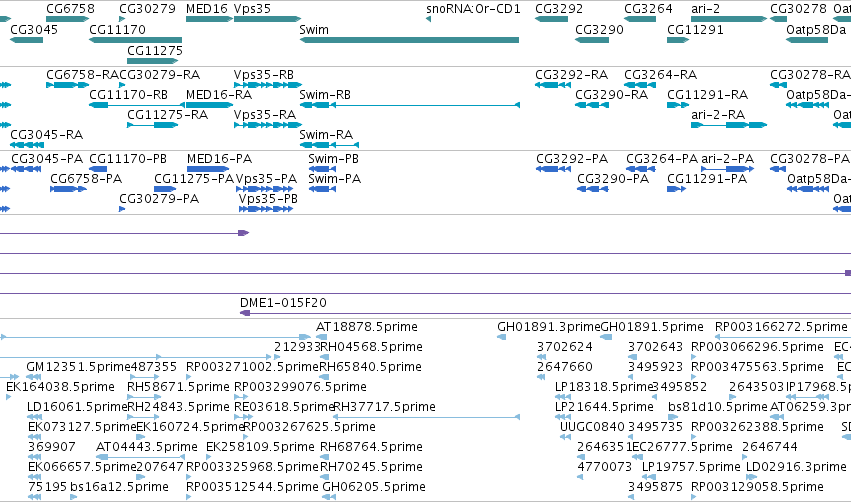Open the CG3045-RA transcript label
Viewport: 851px width, 502px height.
point(47,135)
